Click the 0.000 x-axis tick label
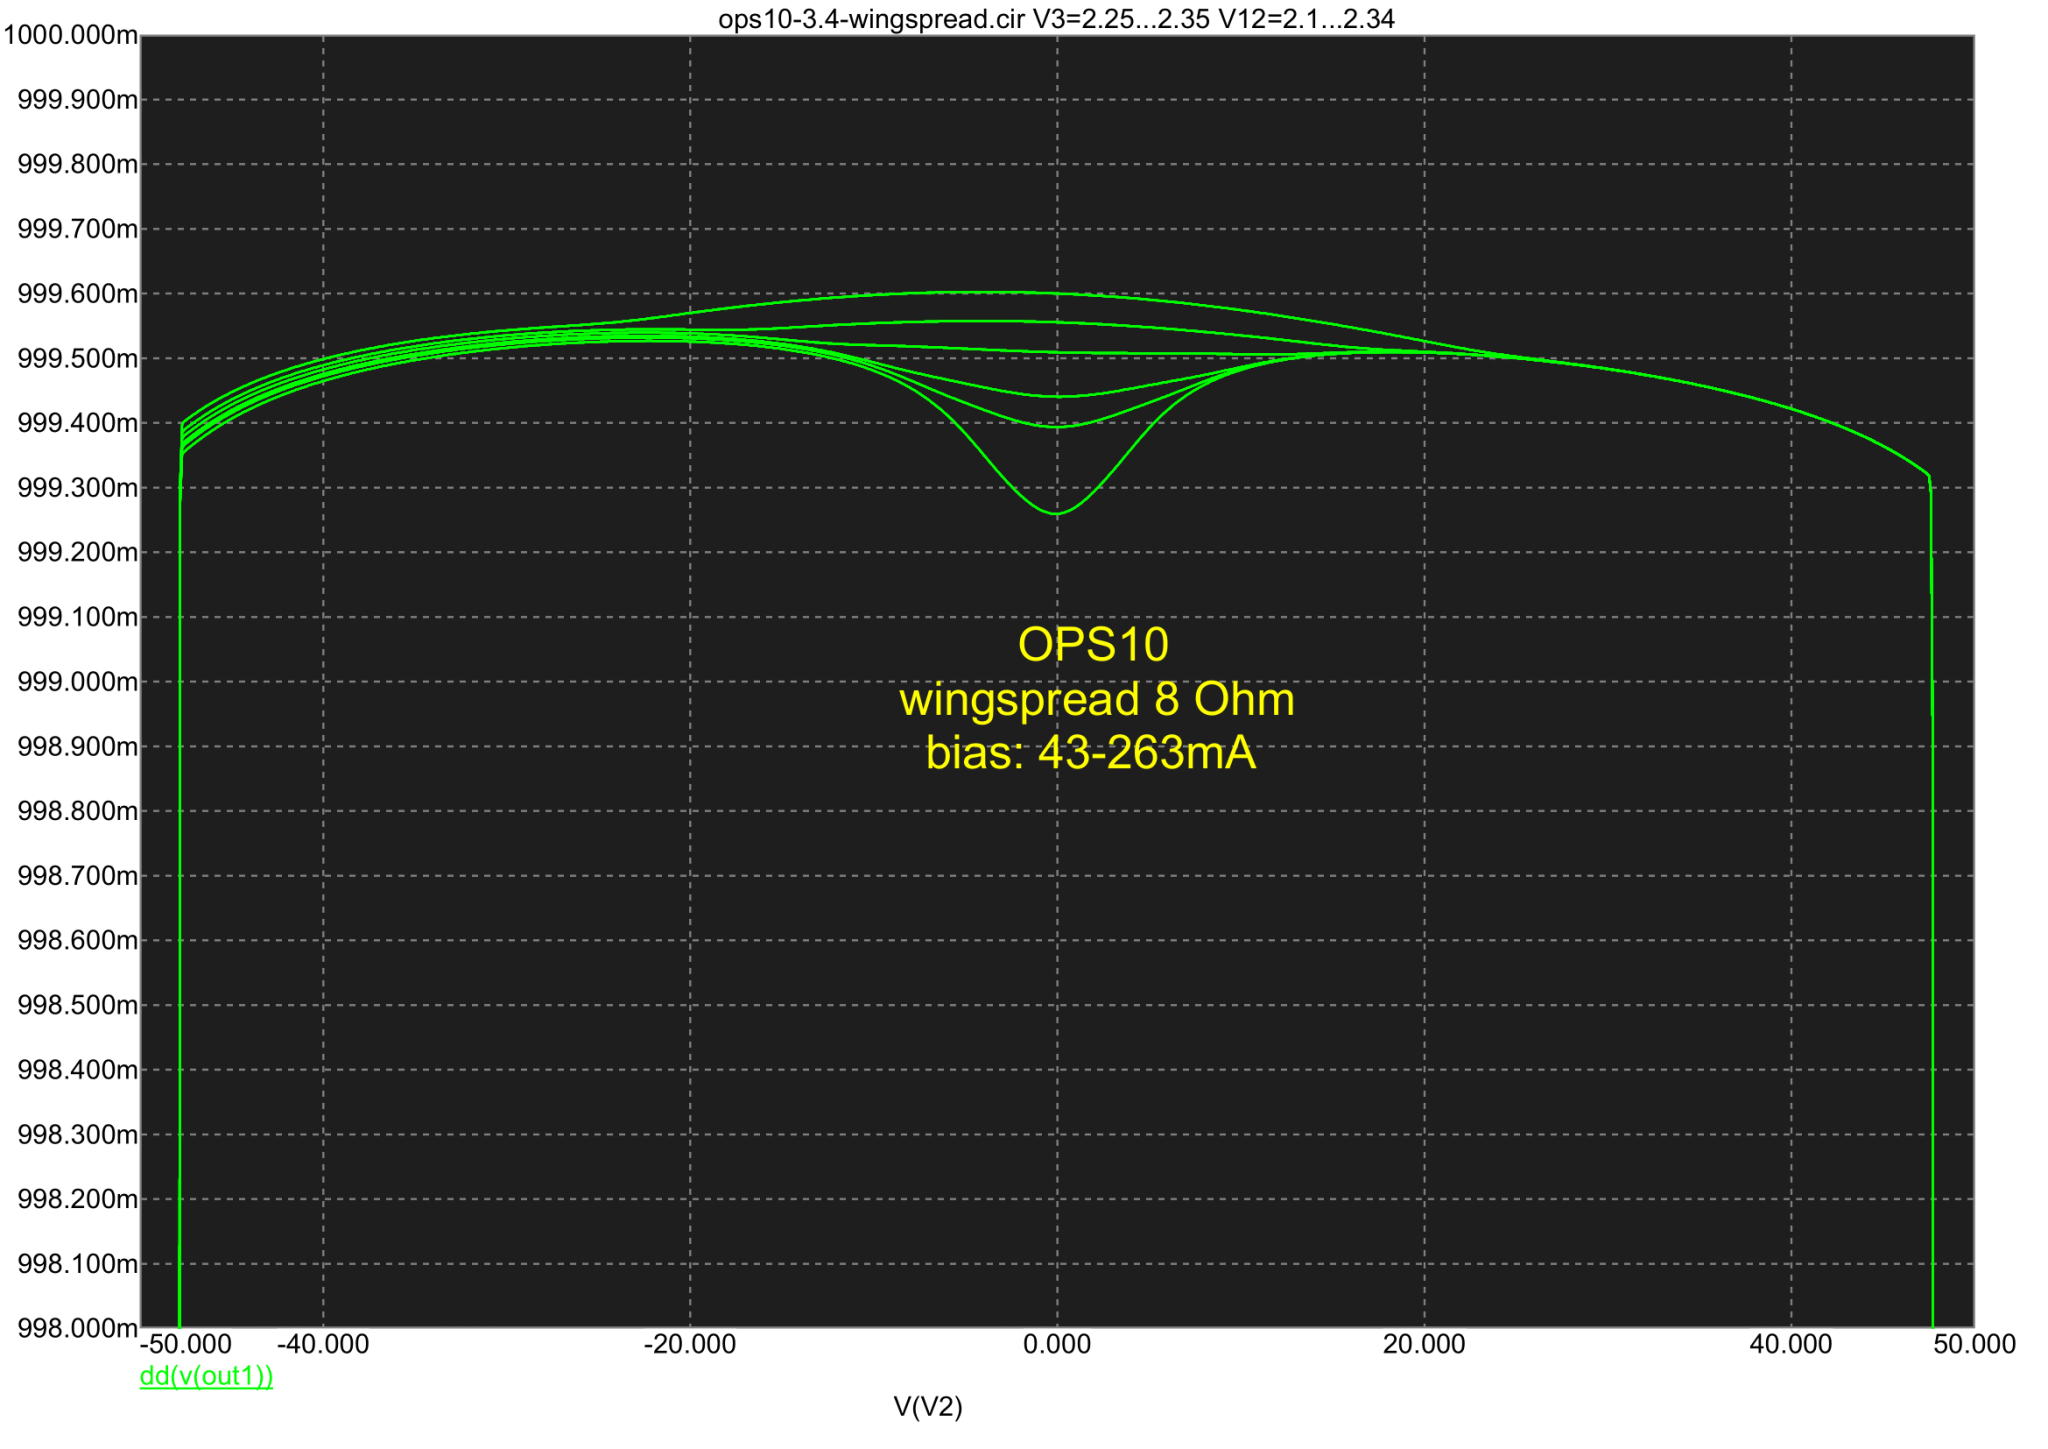 pos(1057,1344)
